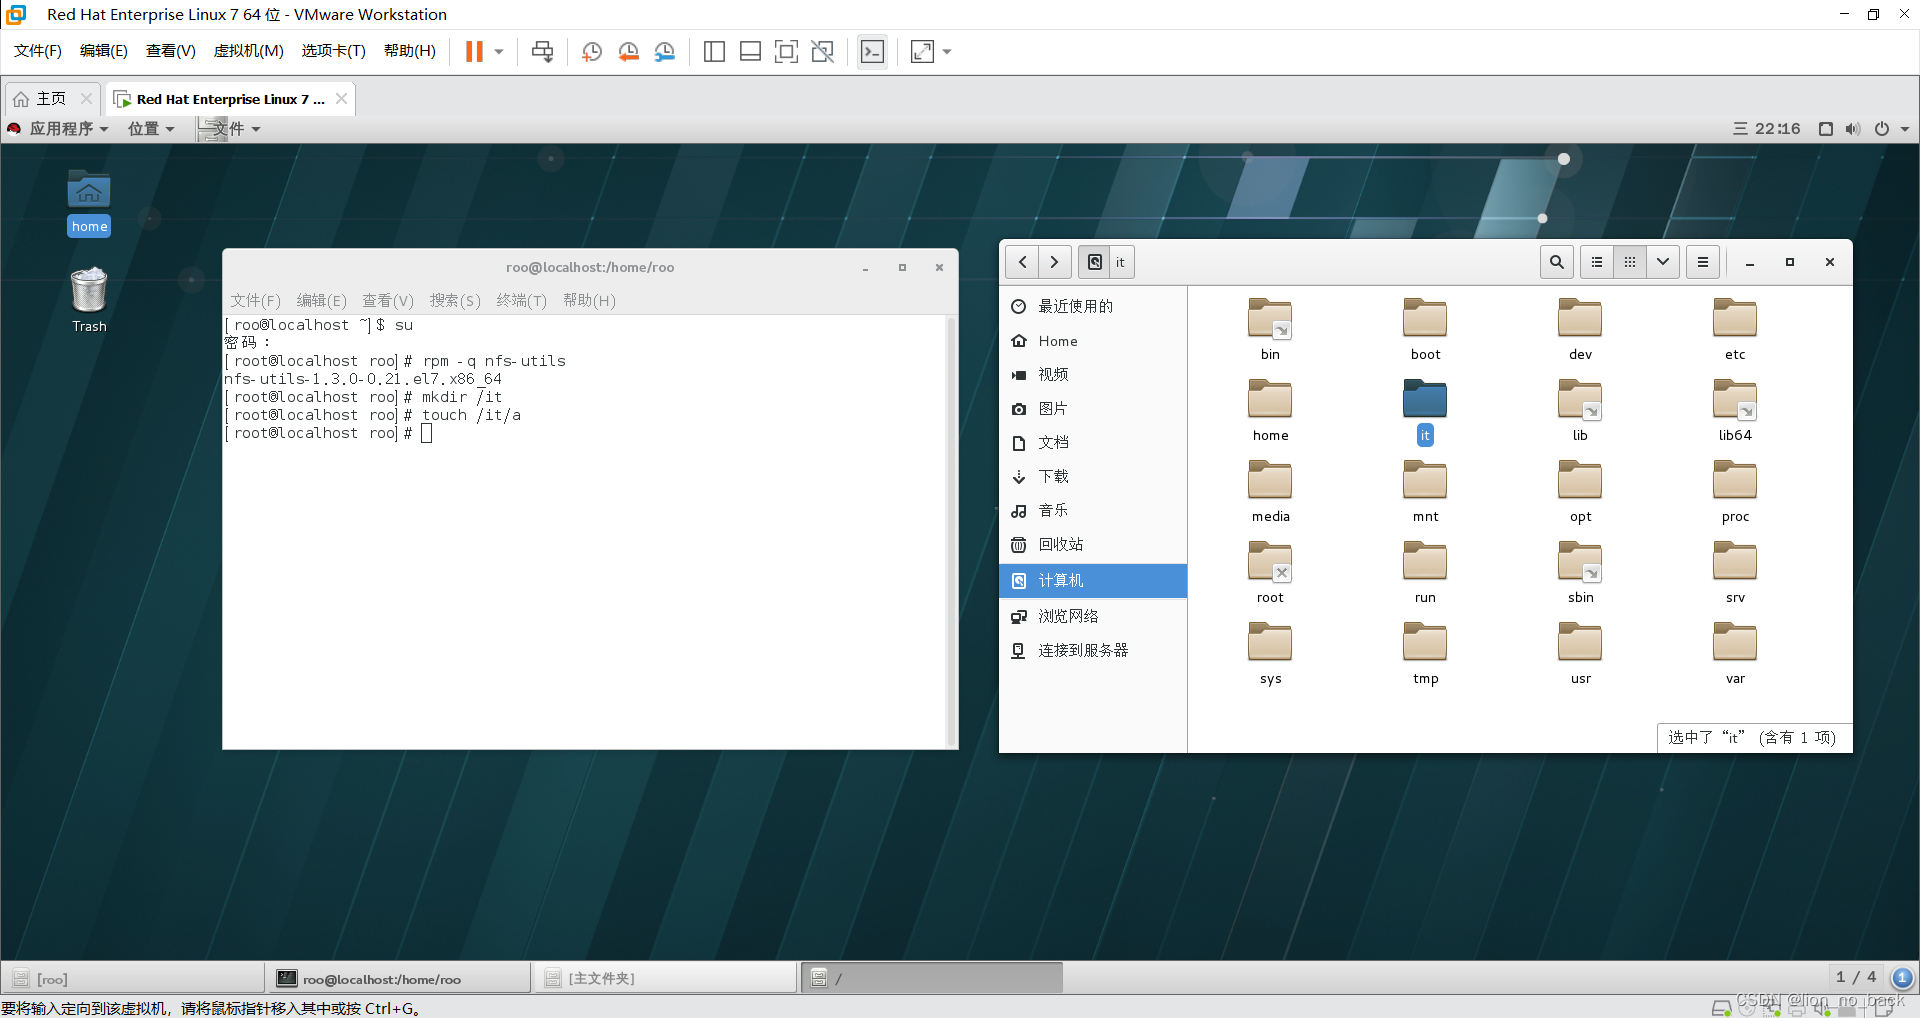Screen dimensions: 1920x1018
Task: Select 最近使用的 in sidebar
Action: [1093, 306]
